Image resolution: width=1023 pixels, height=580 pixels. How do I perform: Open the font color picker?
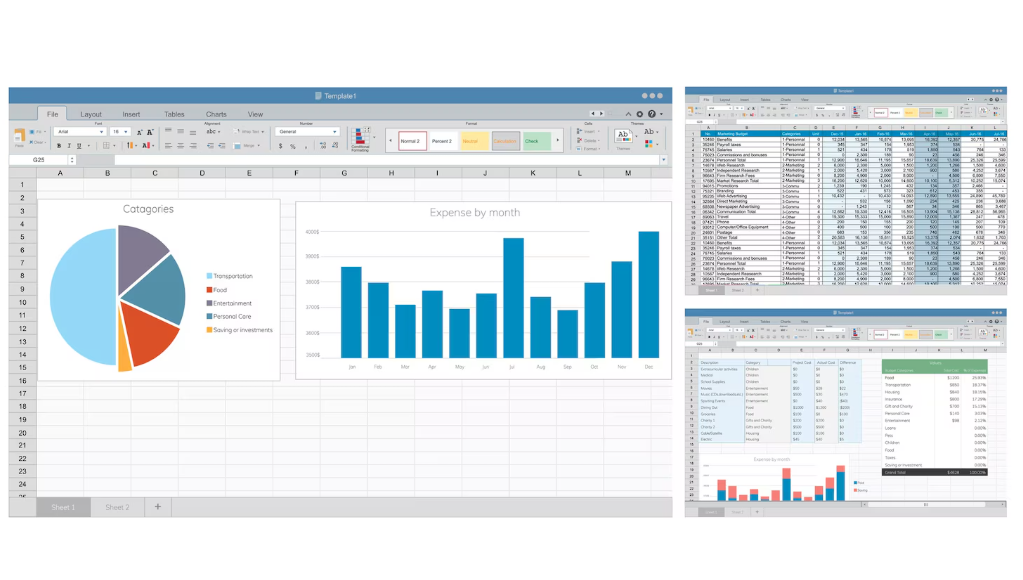pyautogui.click(x=147, y=146)
